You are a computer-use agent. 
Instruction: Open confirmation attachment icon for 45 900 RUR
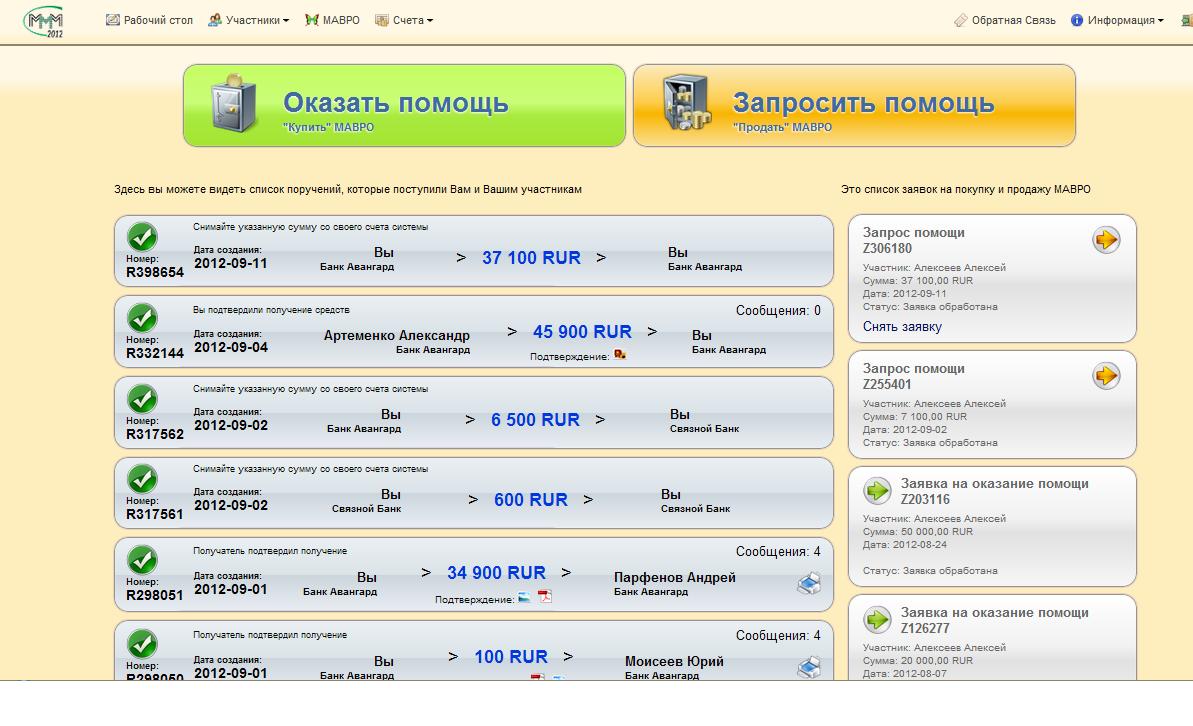pos(620,355)
